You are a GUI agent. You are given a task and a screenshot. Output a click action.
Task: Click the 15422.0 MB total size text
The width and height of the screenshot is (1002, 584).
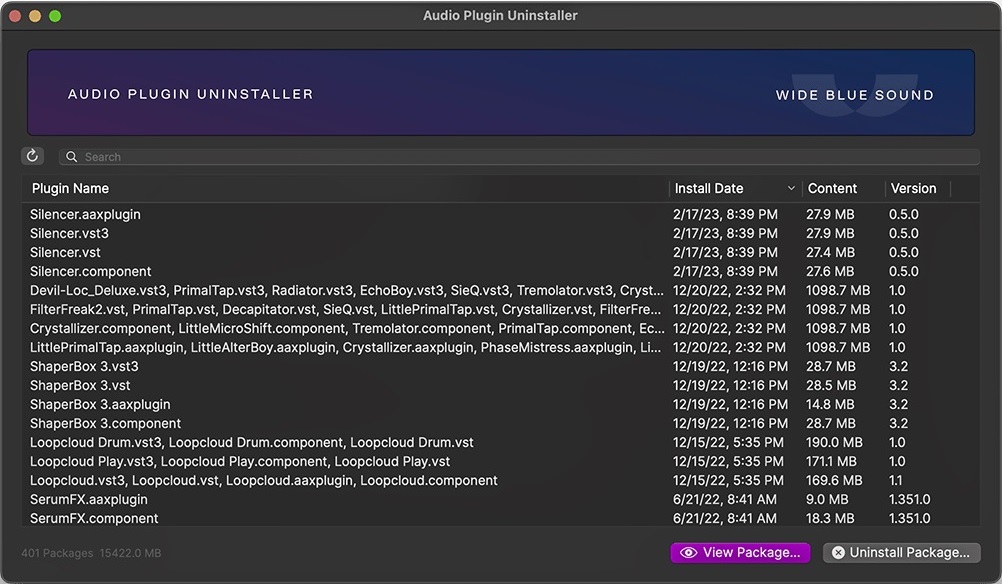(130, 553)
